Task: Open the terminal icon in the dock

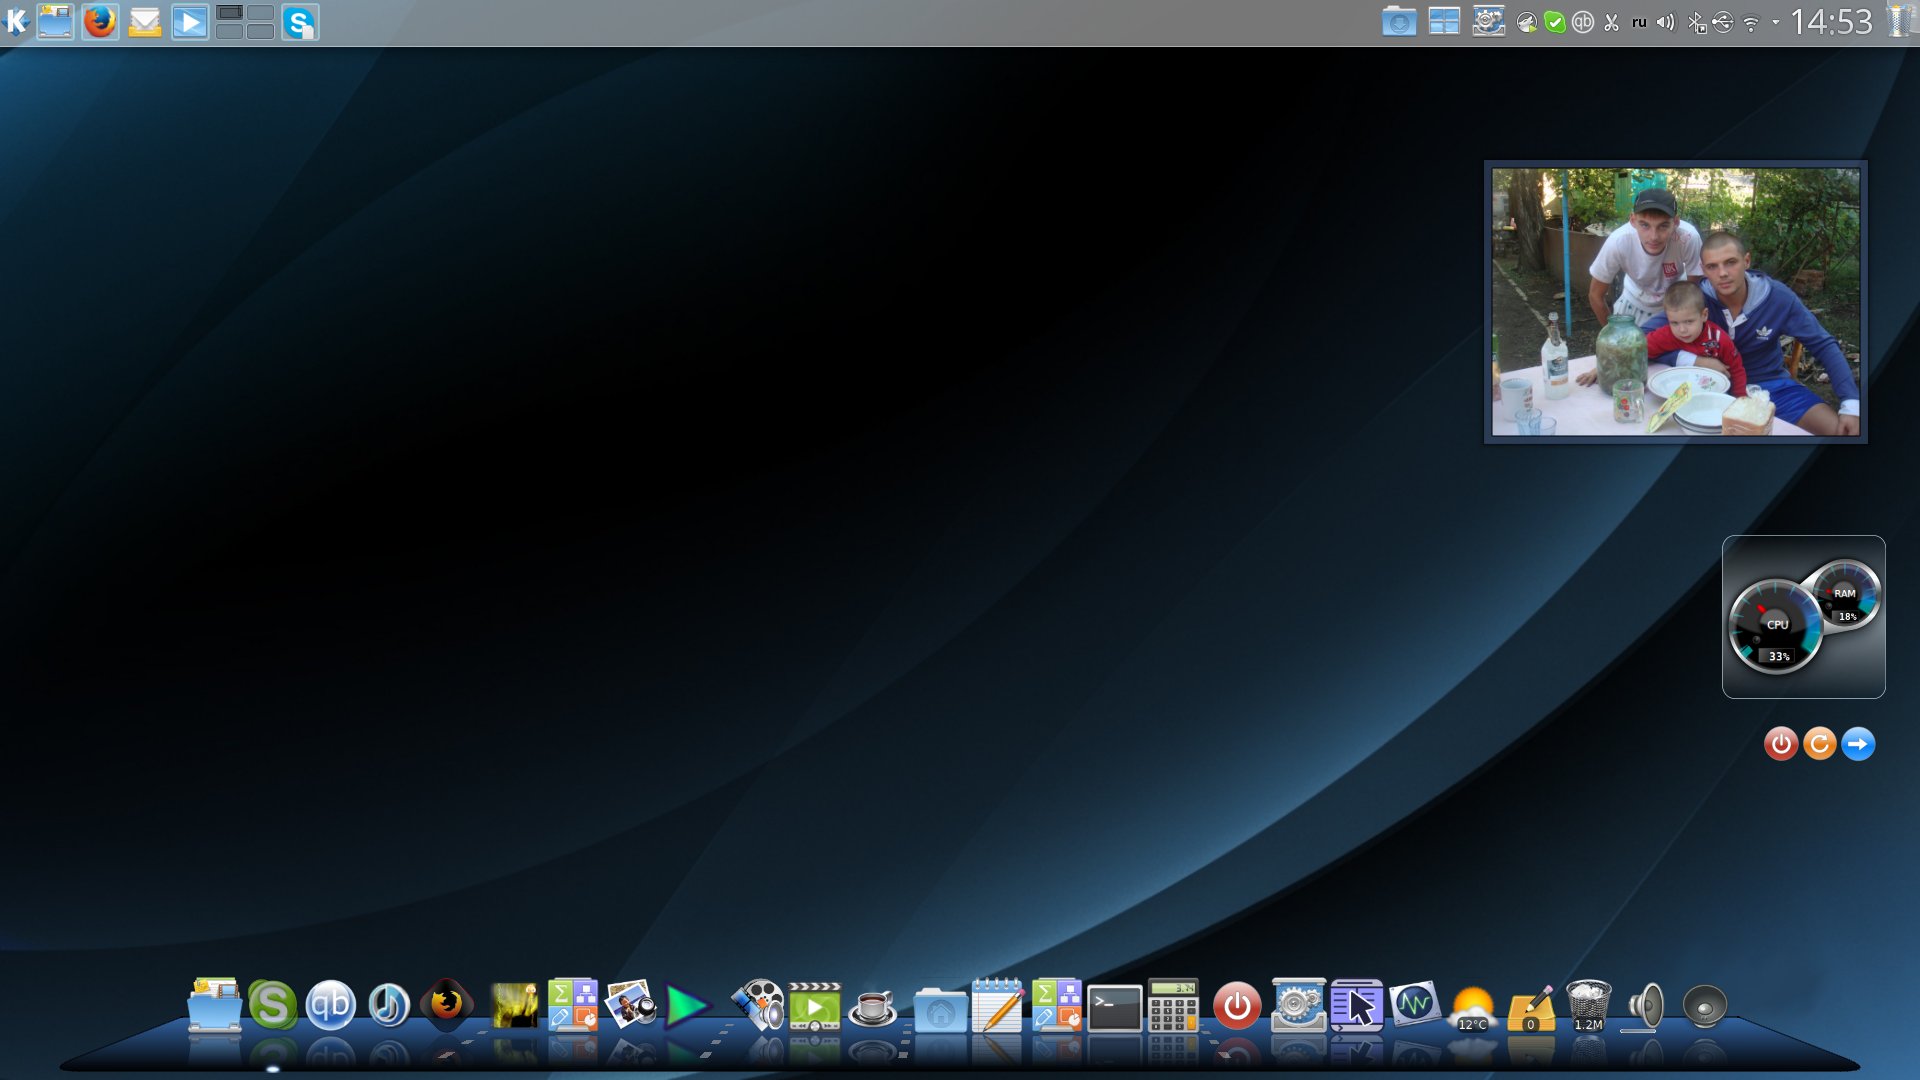Action: (x=1114, y=1007)
